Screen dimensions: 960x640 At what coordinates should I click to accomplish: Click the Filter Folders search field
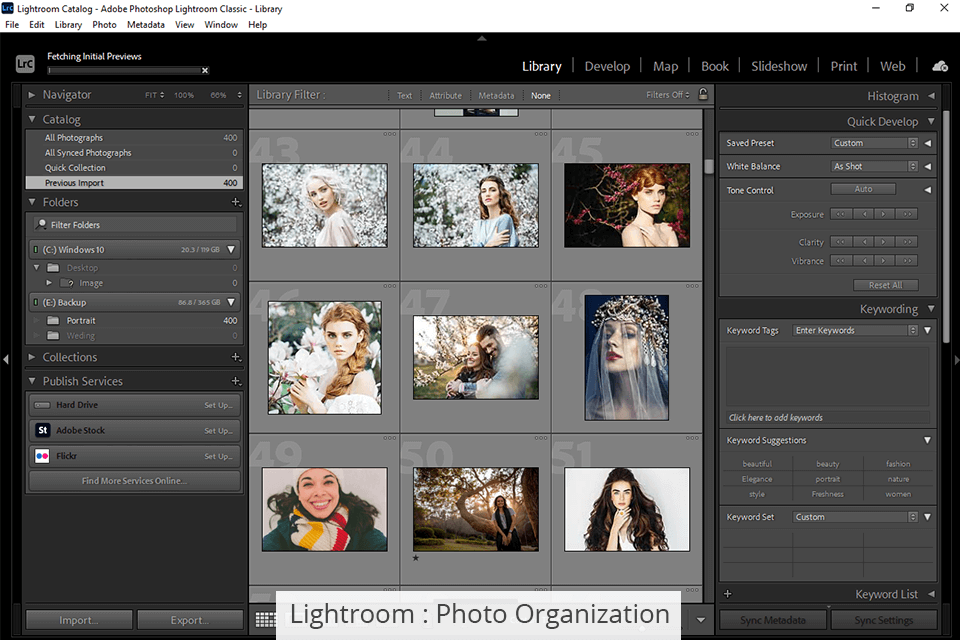(135, 224)
